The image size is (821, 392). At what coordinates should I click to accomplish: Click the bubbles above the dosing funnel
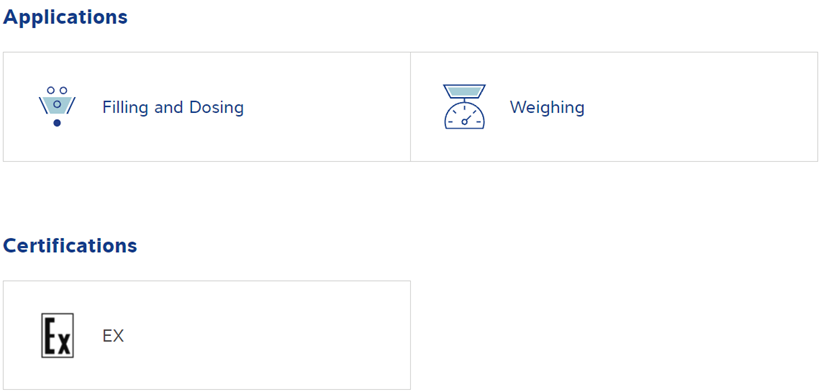coord(57,91)
